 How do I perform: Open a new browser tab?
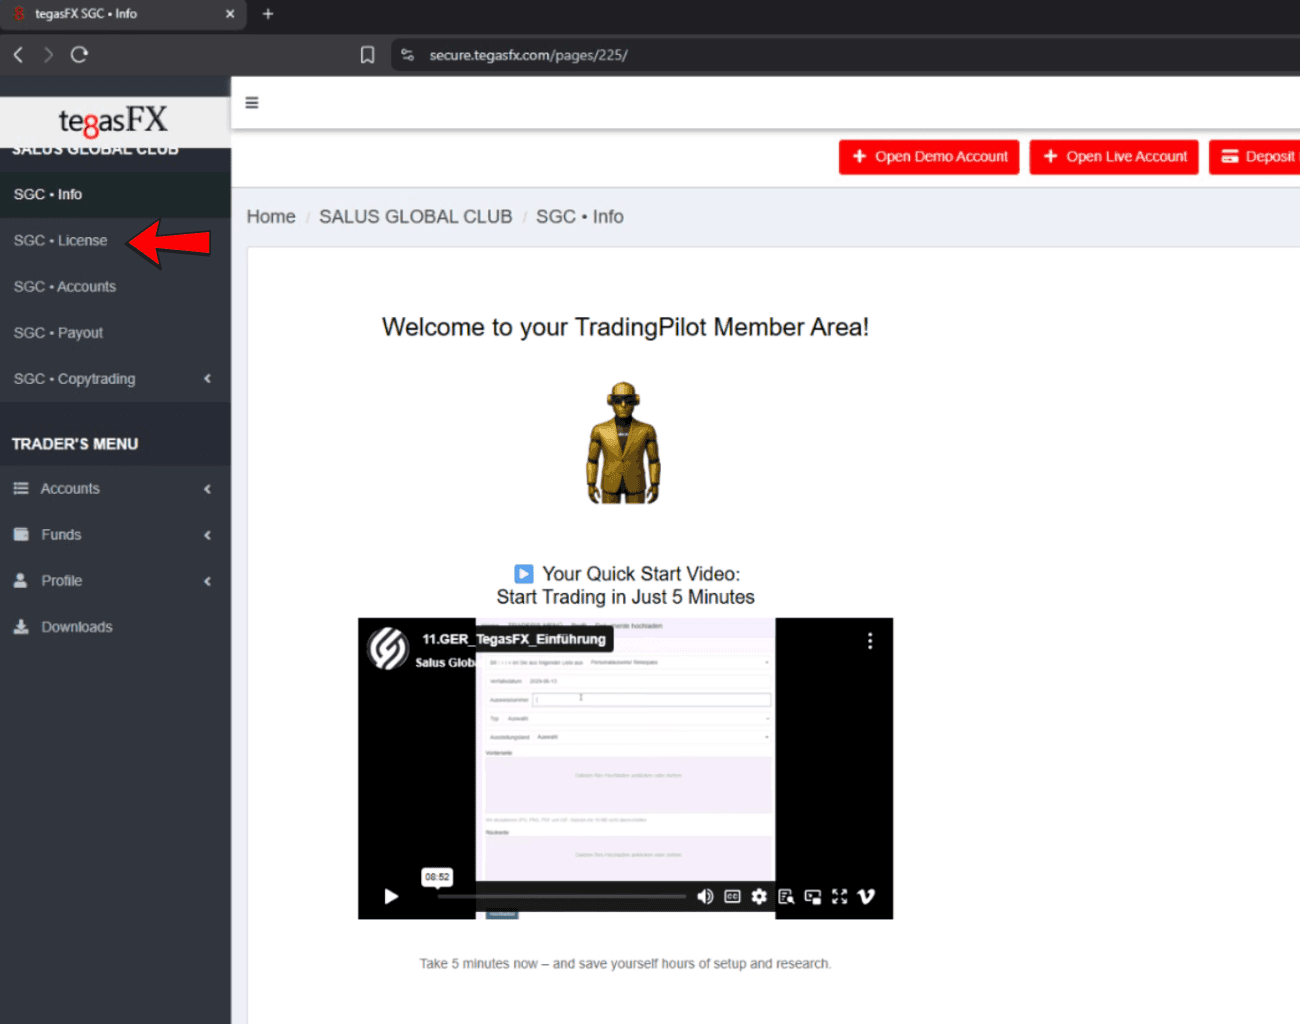tap(268, 14)
